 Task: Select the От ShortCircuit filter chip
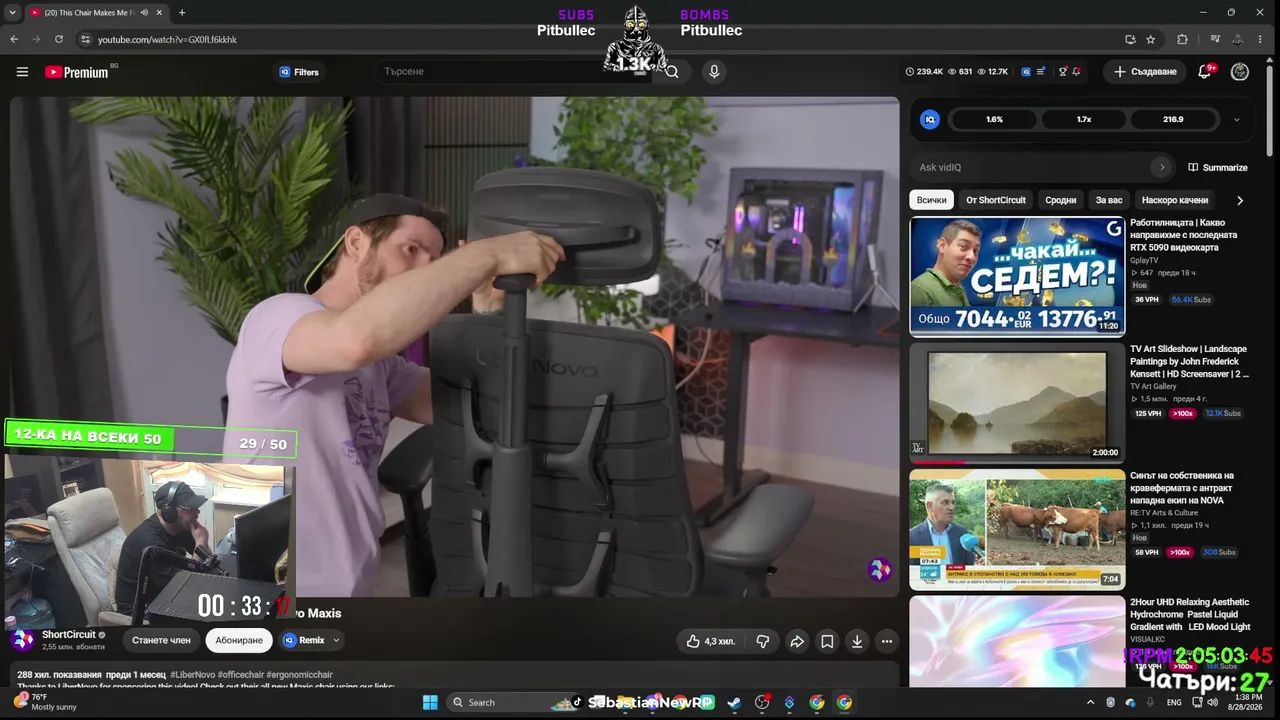(996, 200)
